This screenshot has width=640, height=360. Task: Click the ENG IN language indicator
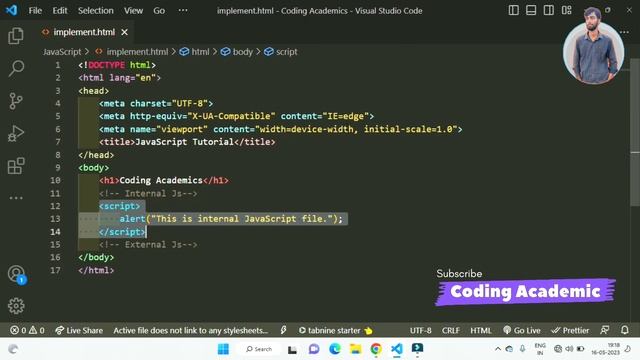pyautogui.click(x=540, y=349)
